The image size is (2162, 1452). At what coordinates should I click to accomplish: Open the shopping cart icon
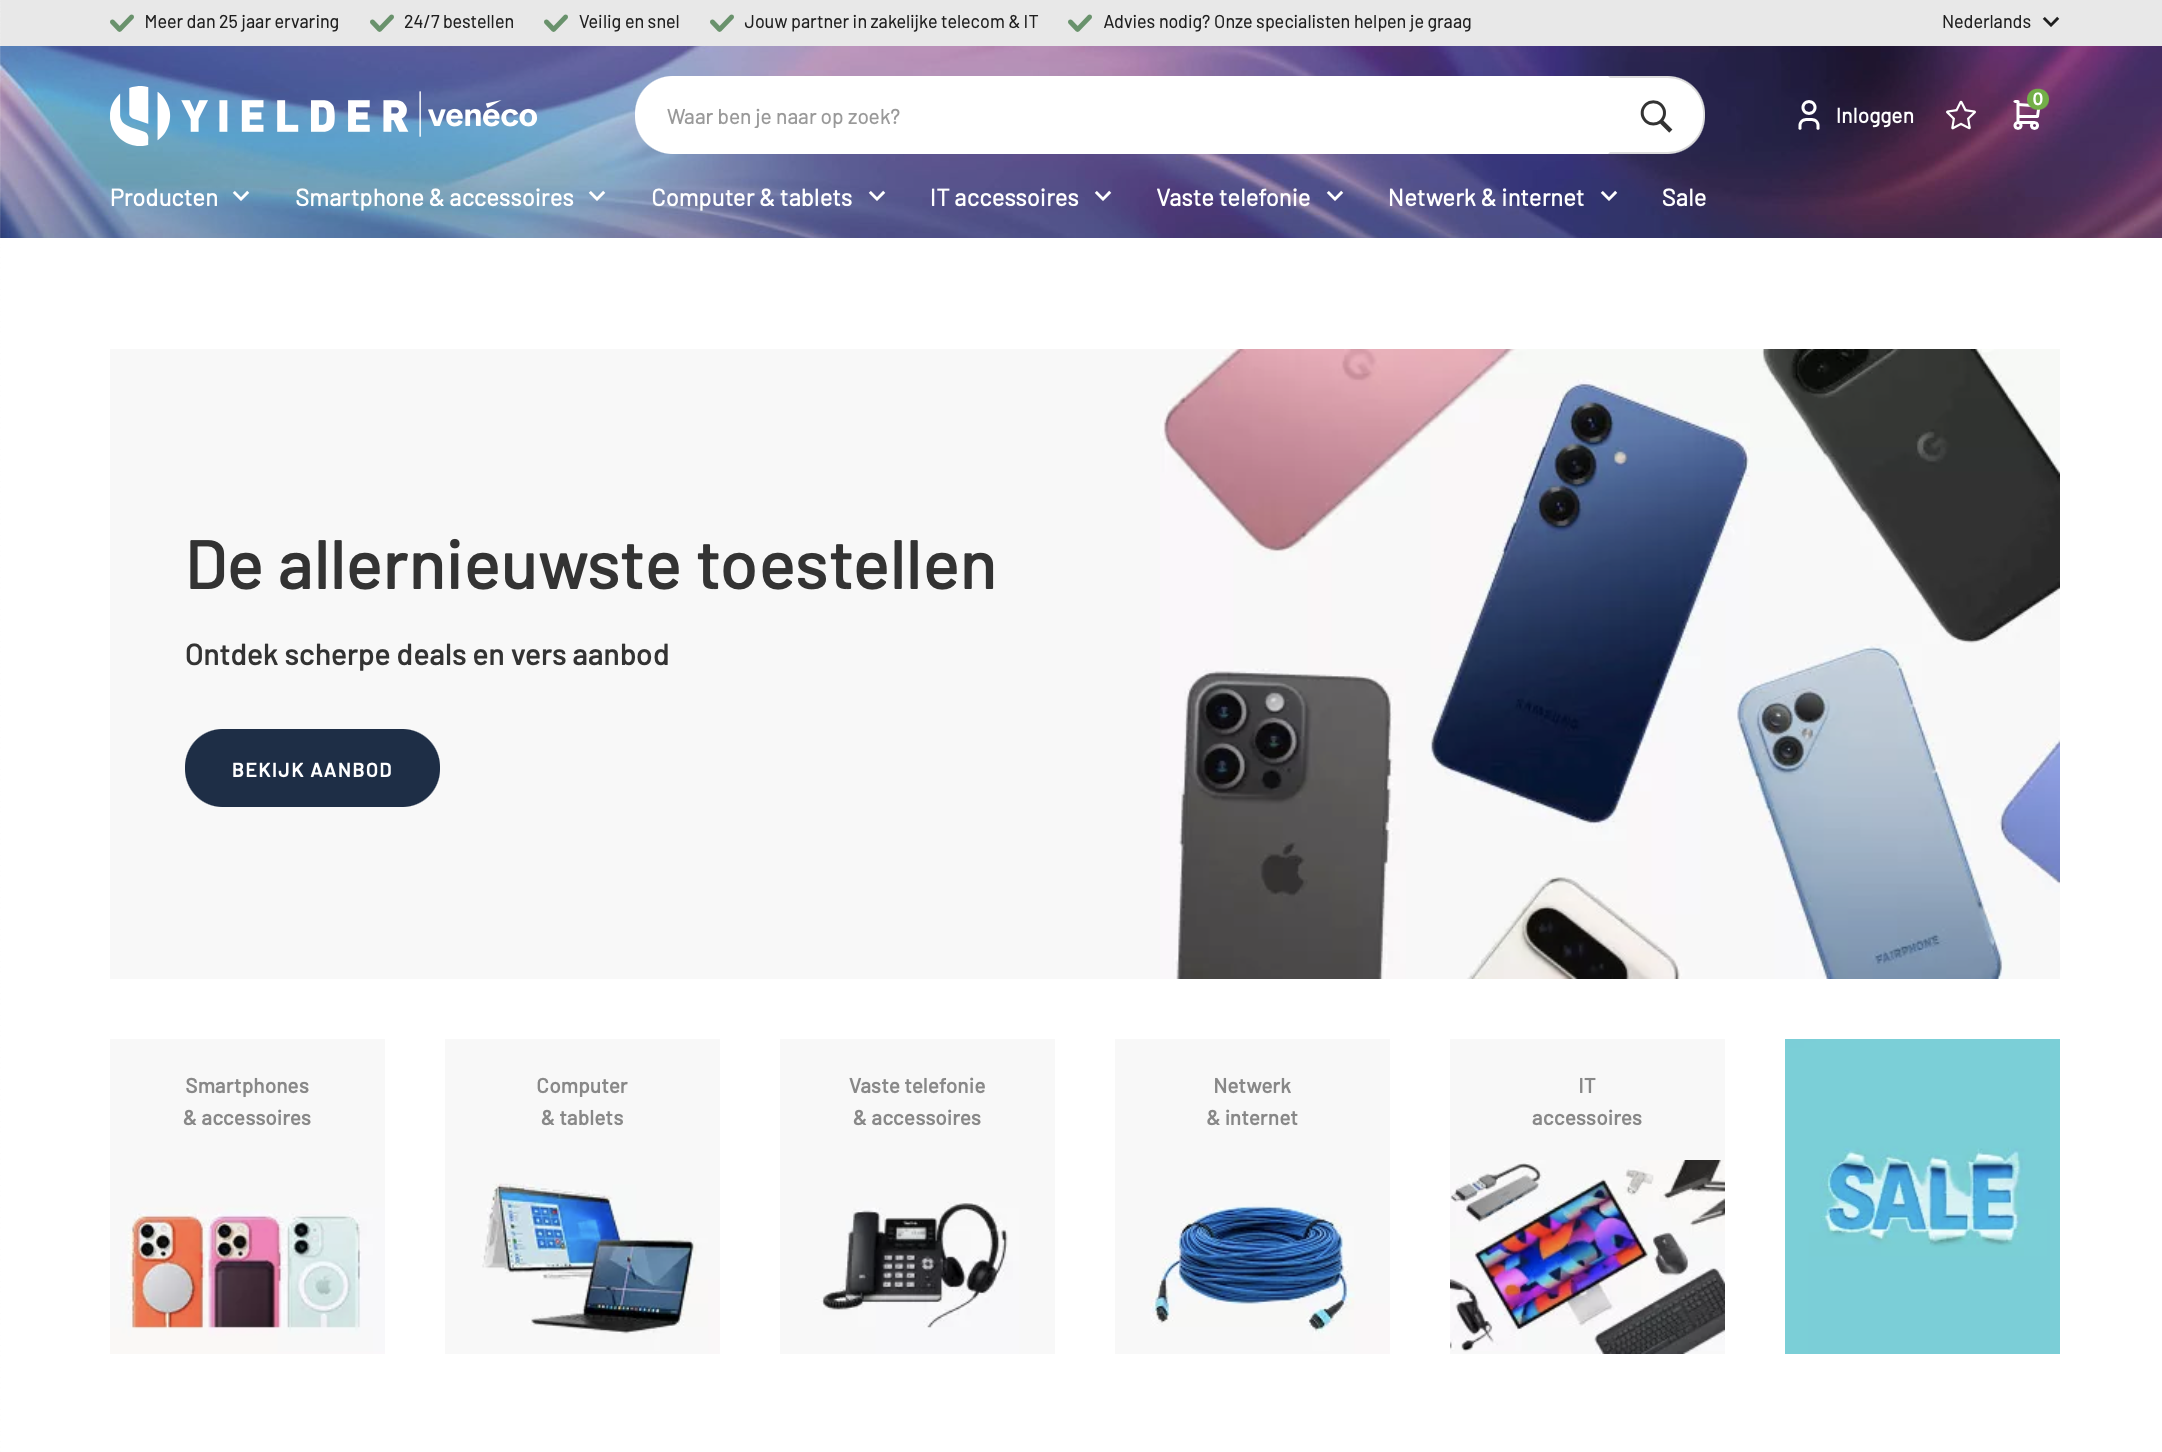point(2028,113)
